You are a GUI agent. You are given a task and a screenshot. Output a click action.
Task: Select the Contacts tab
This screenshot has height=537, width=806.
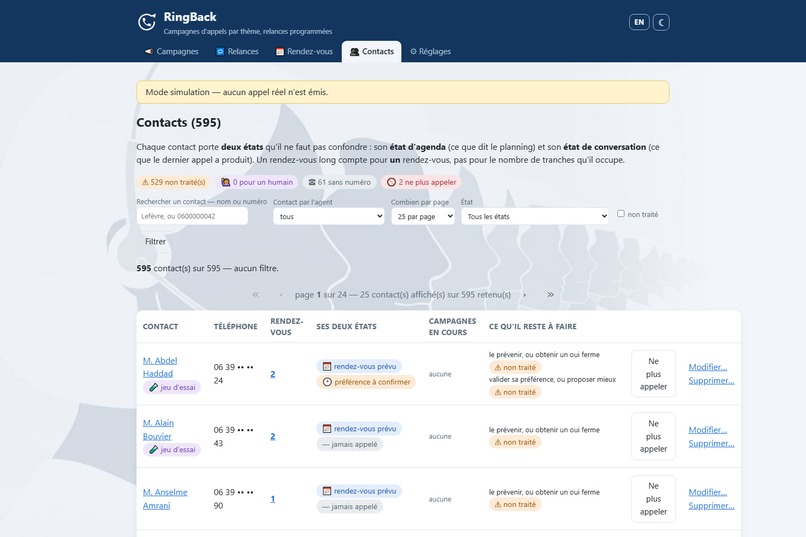click(x=372, y=51)
